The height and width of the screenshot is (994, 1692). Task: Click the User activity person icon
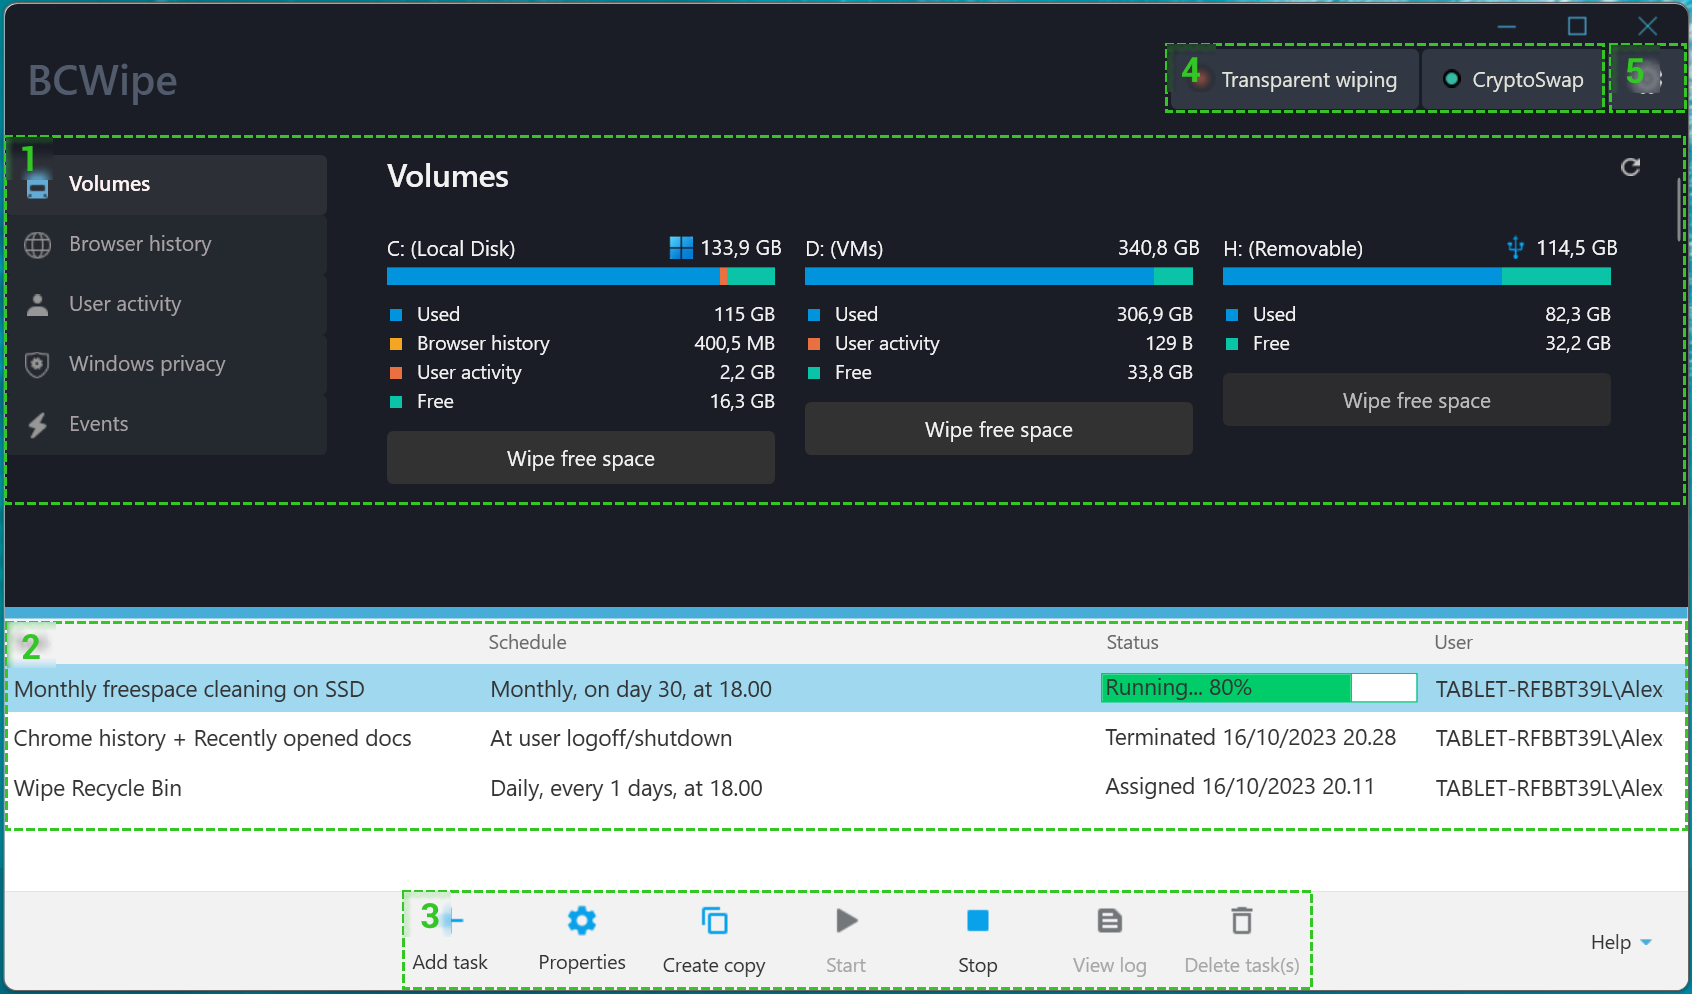[38, 305]
